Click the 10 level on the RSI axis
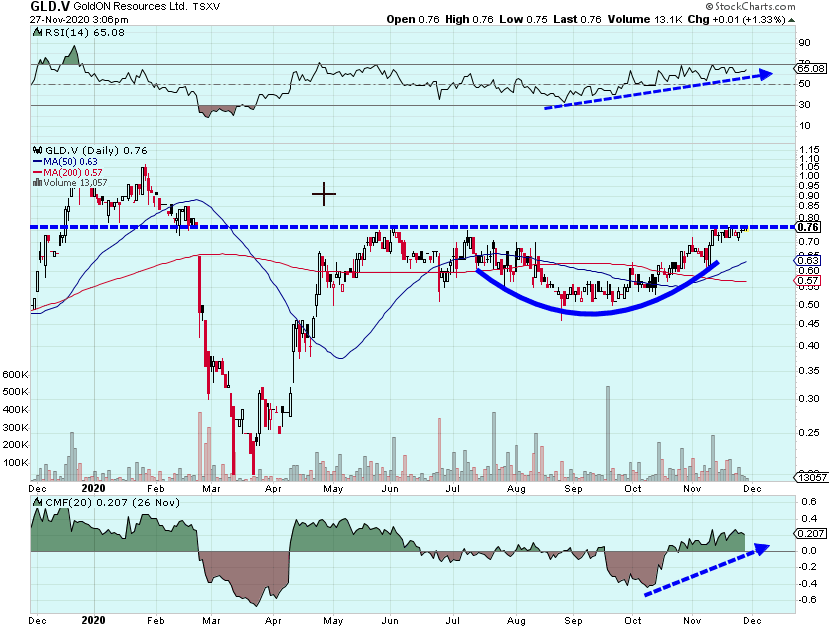The width and height of the screenshot is (829, 627). 805,126
